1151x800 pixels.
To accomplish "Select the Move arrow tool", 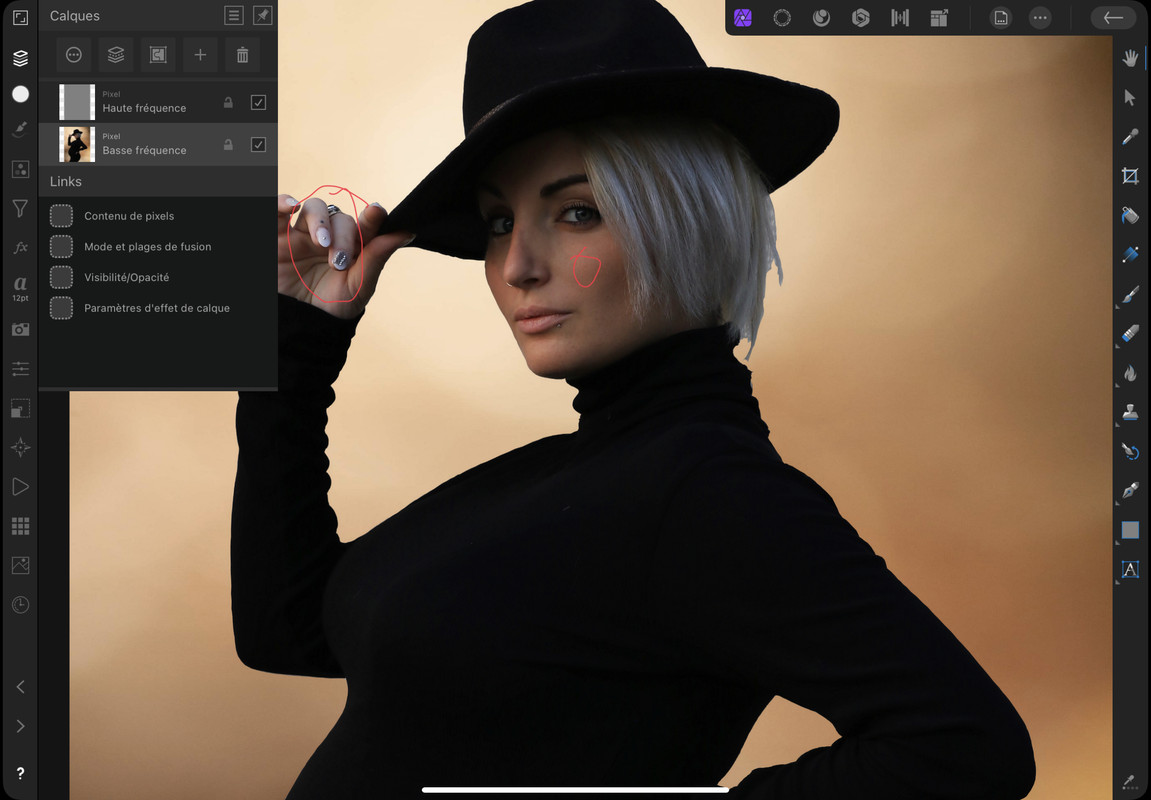I will pos(1130,97).
